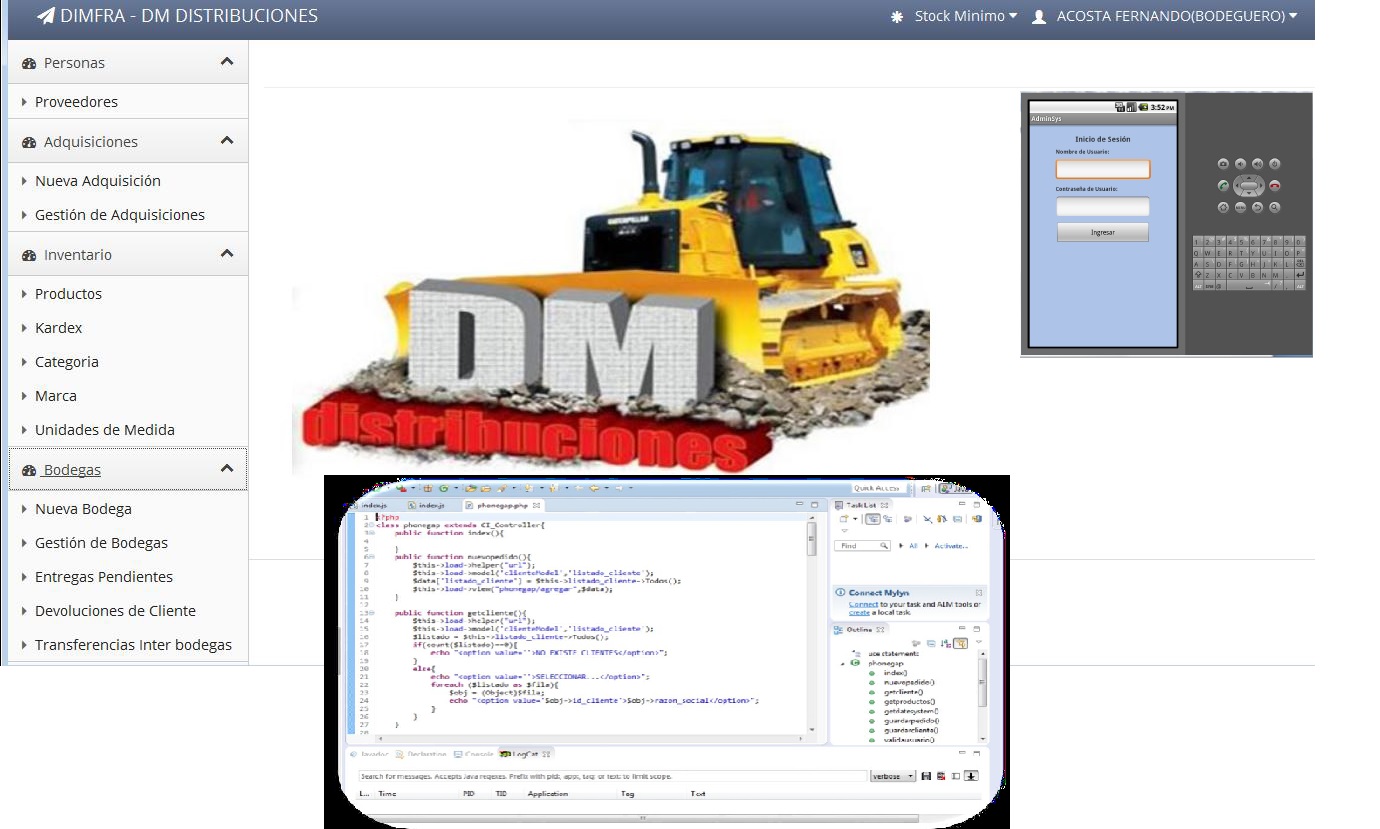This screenshot has height=829, width=1380.
Task: Click the dashboard icon next to Bodegas
Action: click(29, 470)
